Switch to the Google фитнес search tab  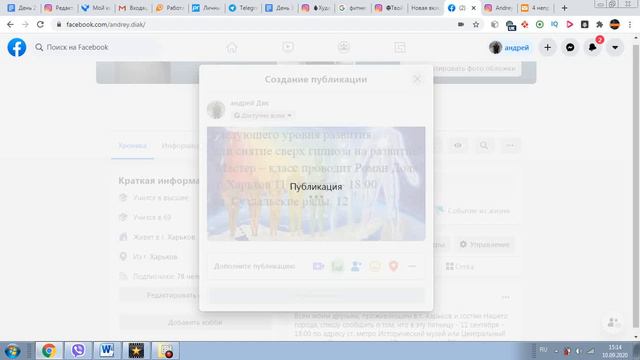tap(353, 8)
